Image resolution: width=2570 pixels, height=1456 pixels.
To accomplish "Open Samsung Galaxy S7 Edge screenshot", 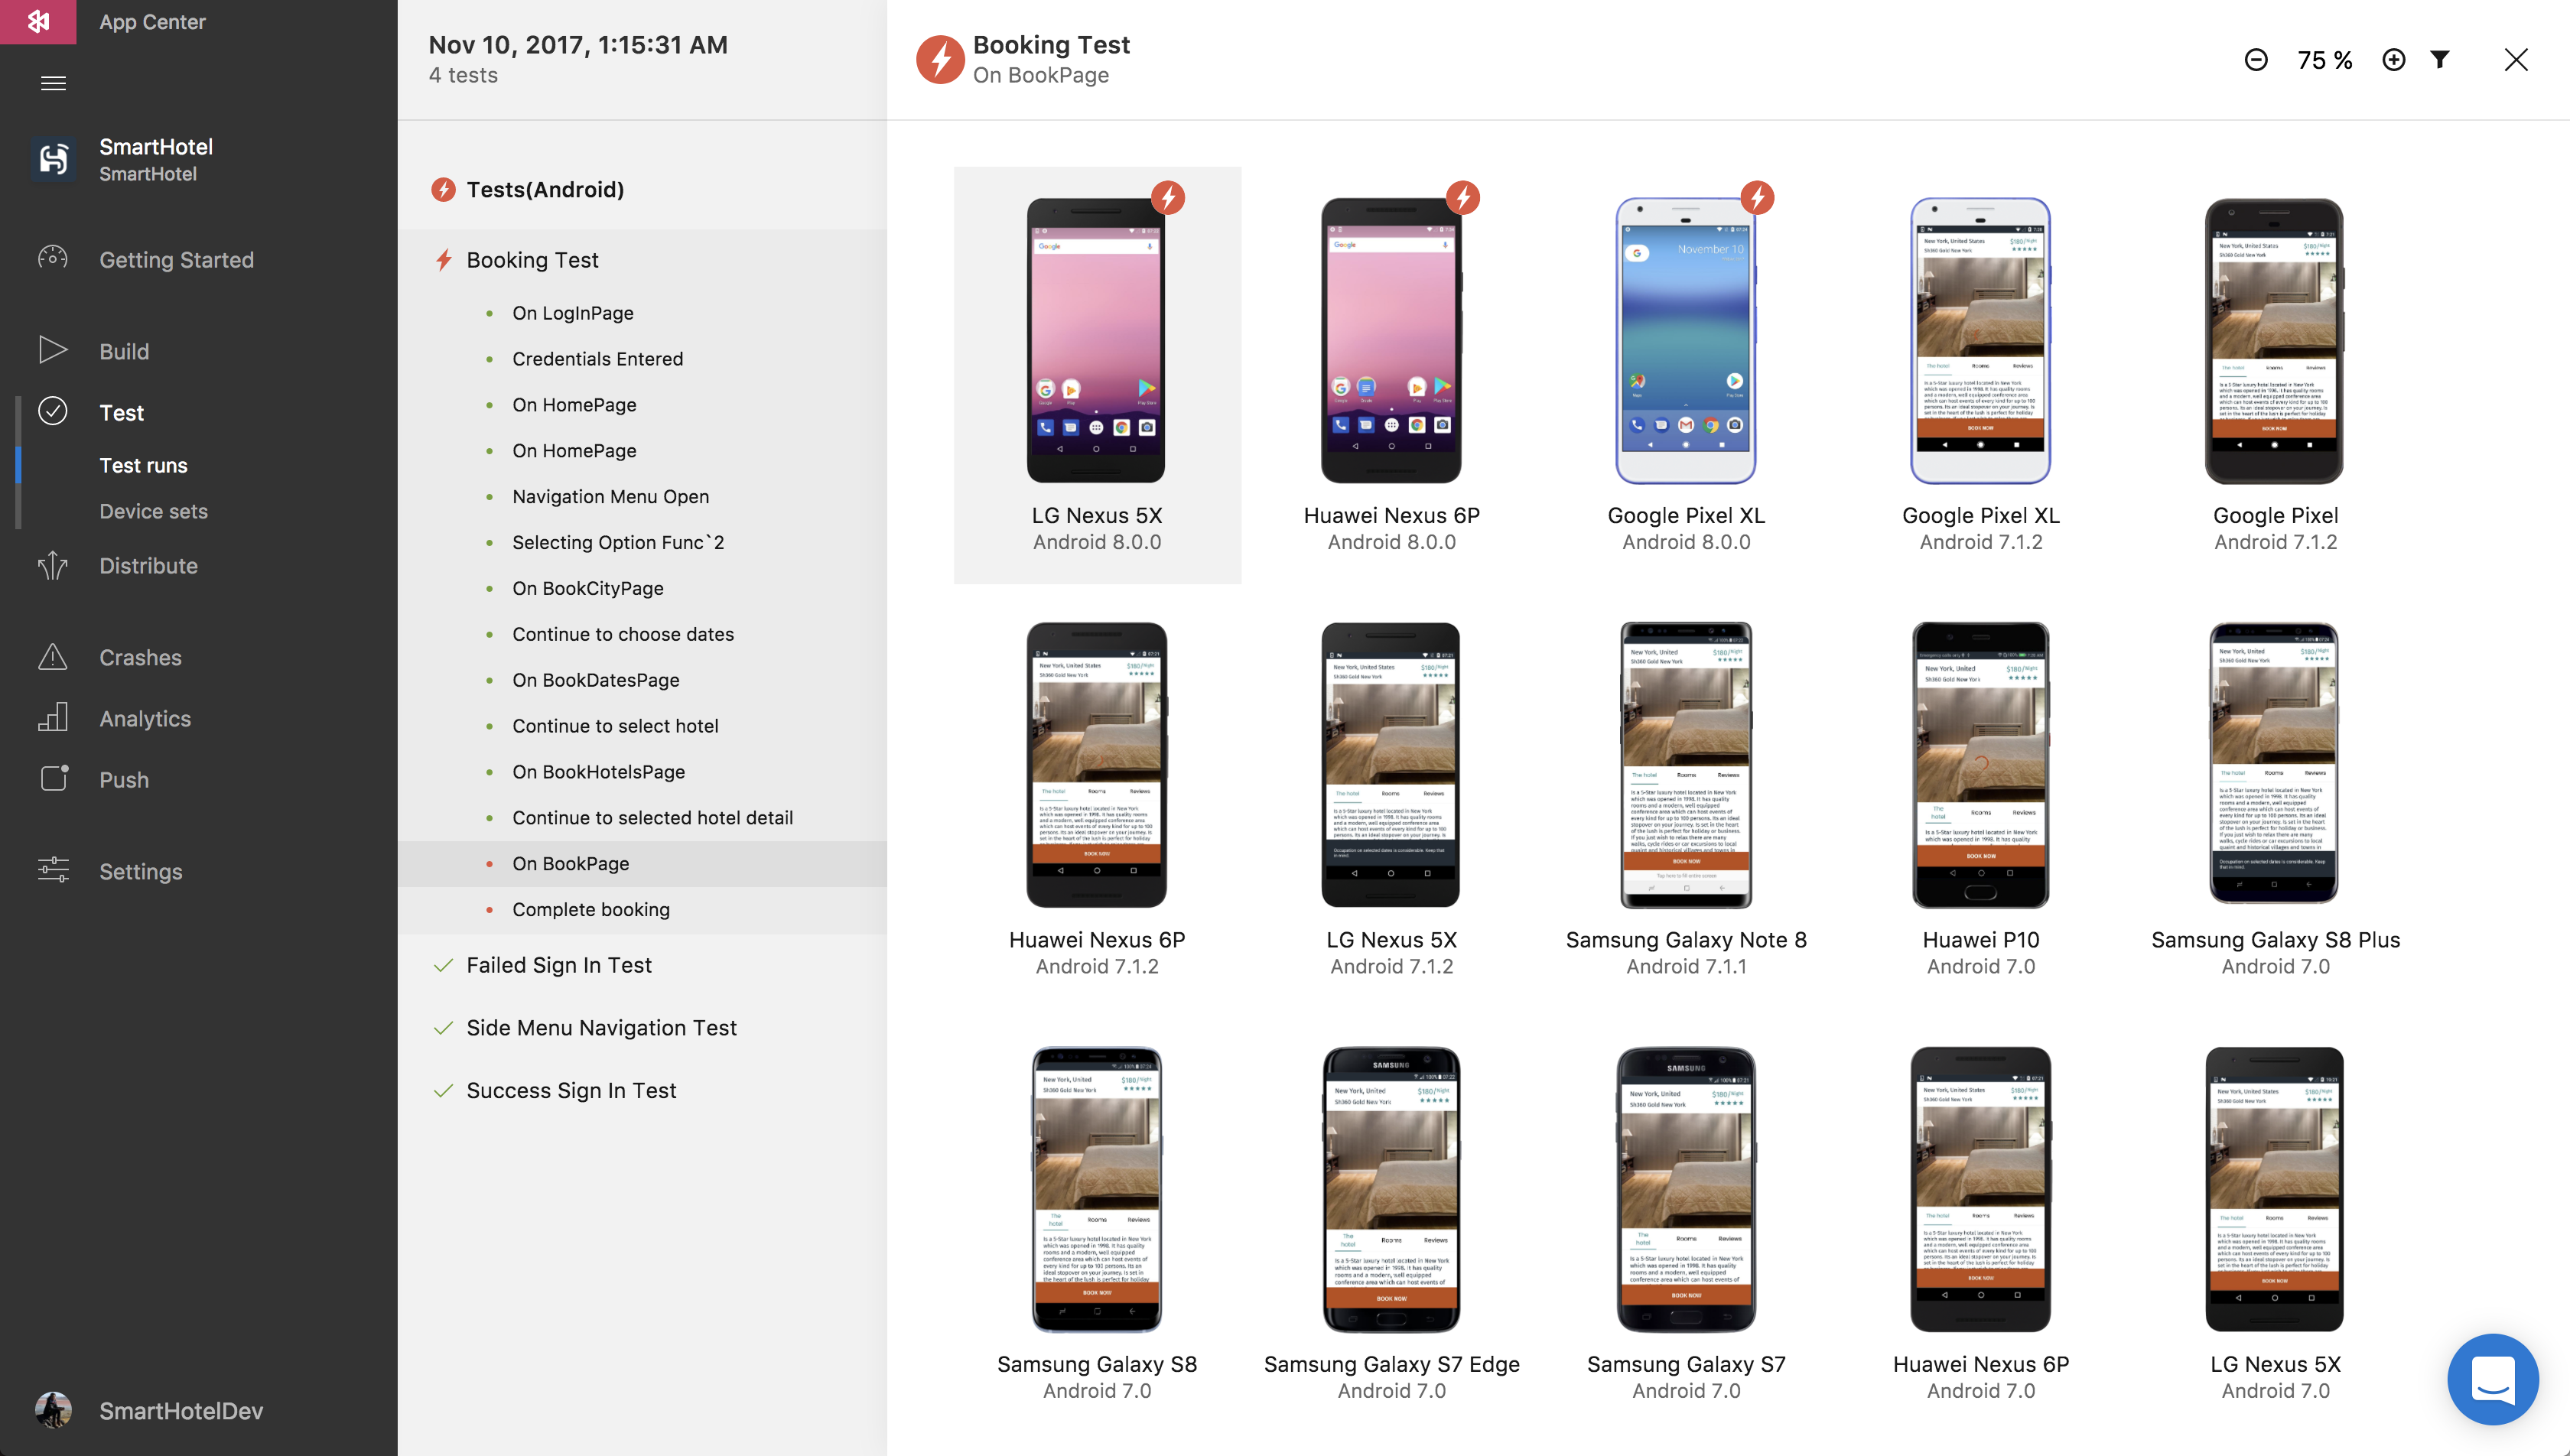I will click(1391, 1189).
